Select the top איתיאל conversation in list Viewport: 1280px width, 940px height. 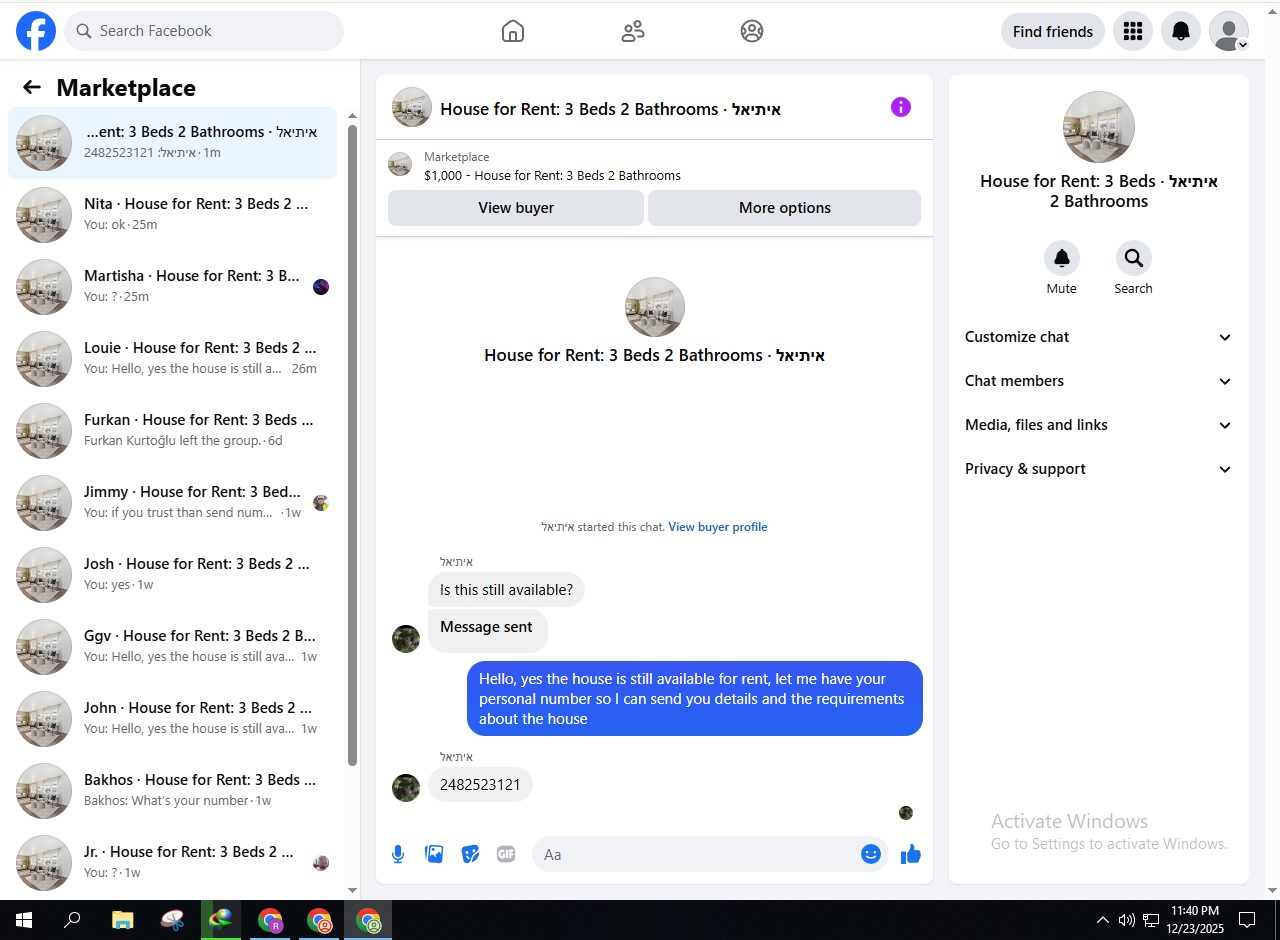pos(172,143)
